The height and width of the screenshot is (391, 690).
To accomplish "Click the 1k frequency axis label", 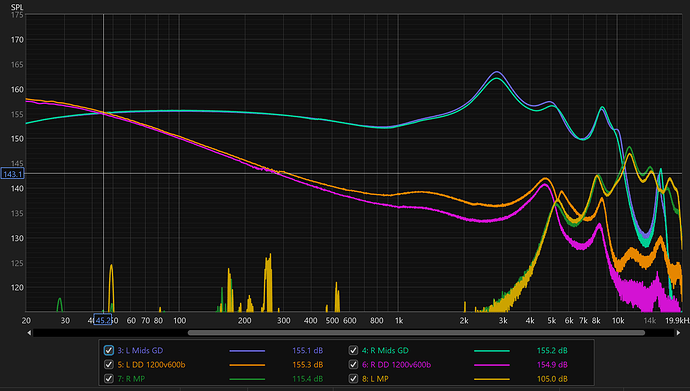I will (399, 321).
